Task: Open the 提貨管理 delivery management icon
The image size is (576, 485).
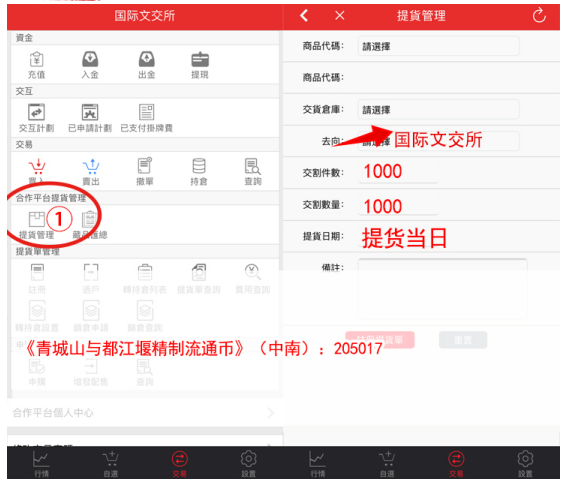Action: [36, 225]
